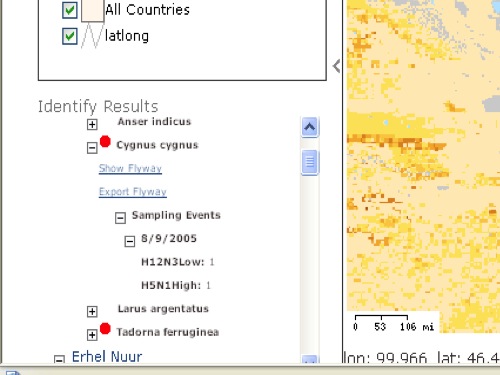Expand the Larus argentatus entry

coord(92,311)
